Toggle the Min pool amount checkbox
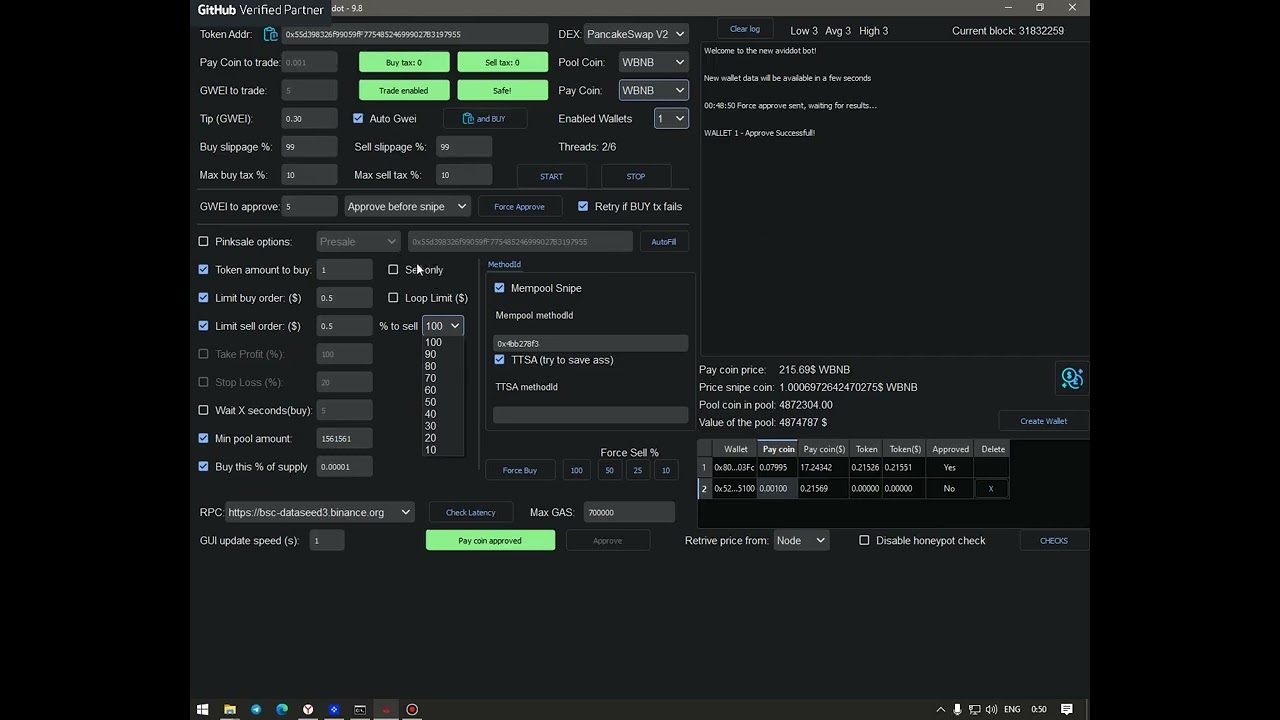The height and width of the screenshot is (720, 1280). pyautogui.click(x=204, y=438)
